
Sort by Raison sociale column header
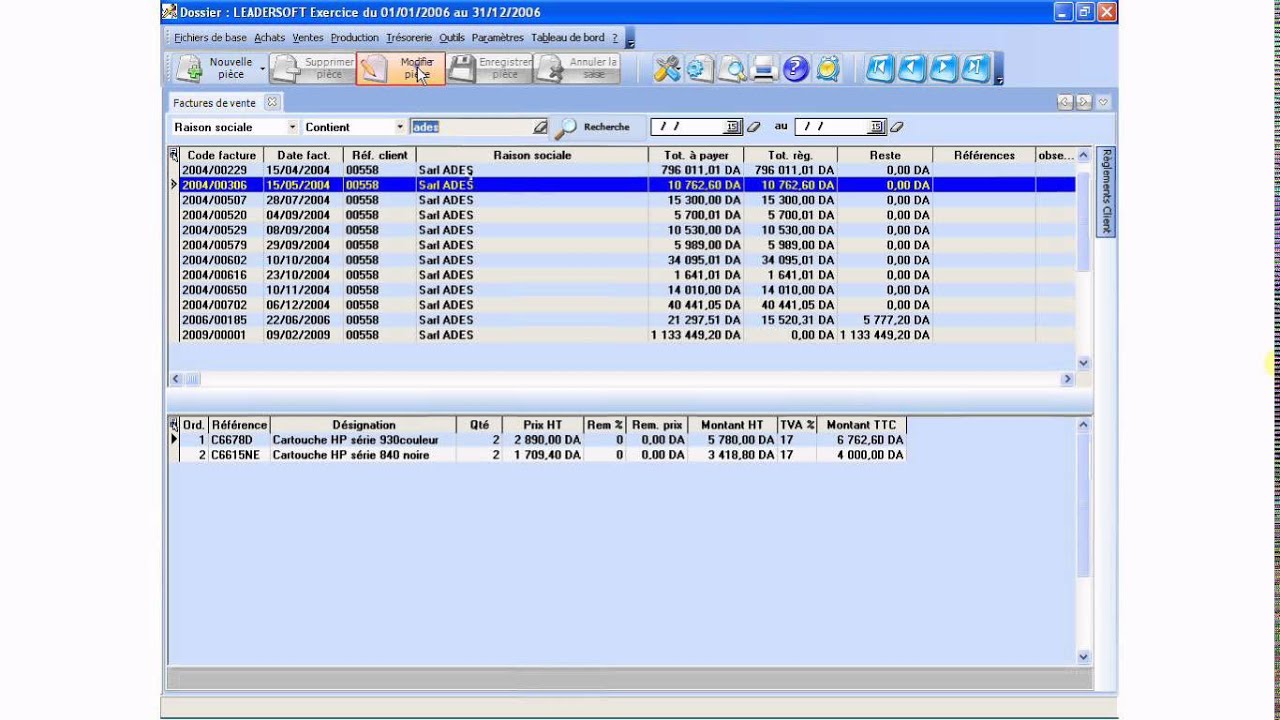pos(532,155)
